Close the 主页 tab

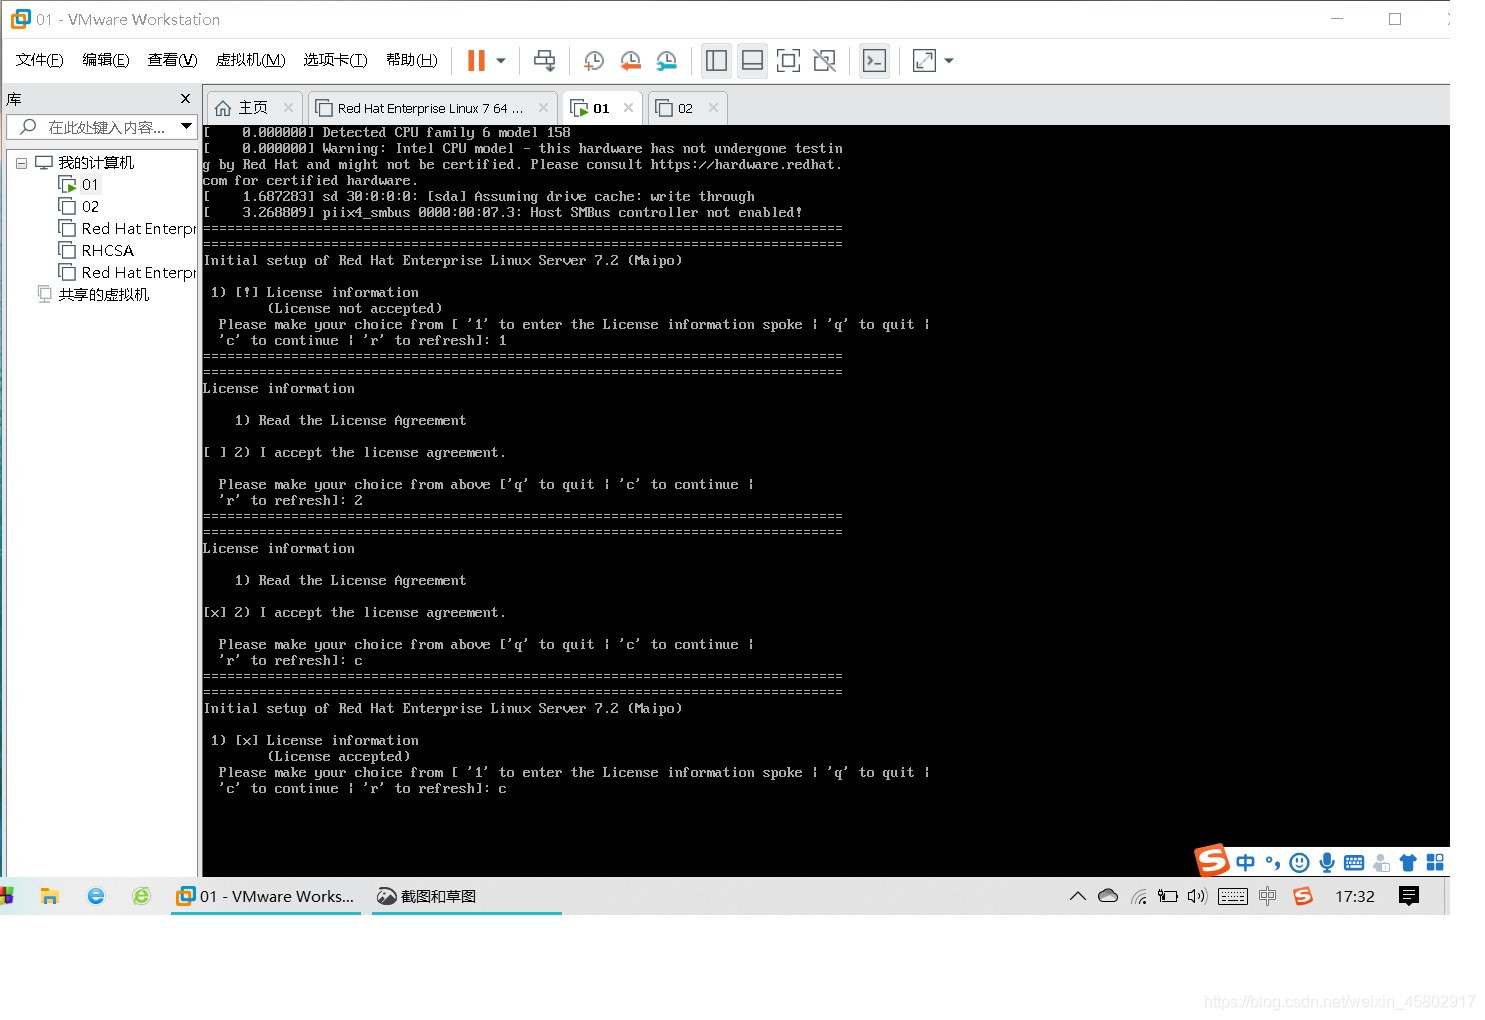[x=288, y=107]
